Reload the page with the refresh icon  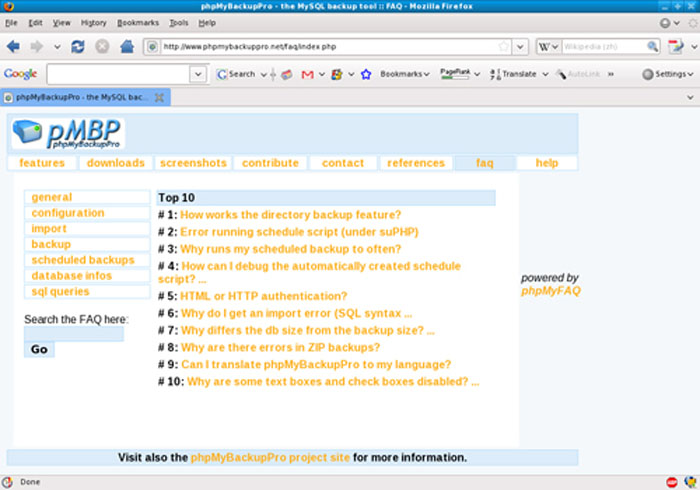[78, 46]
